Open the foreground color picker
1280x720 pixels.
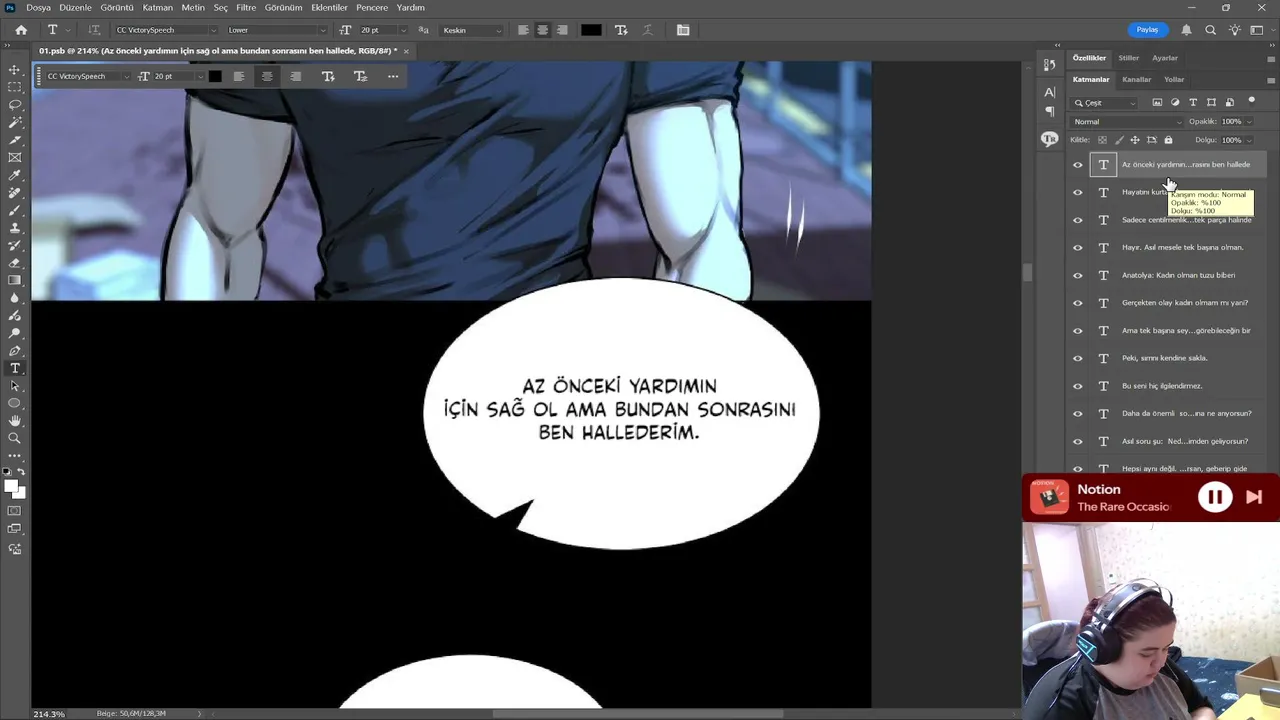click(x=11, y=486)
